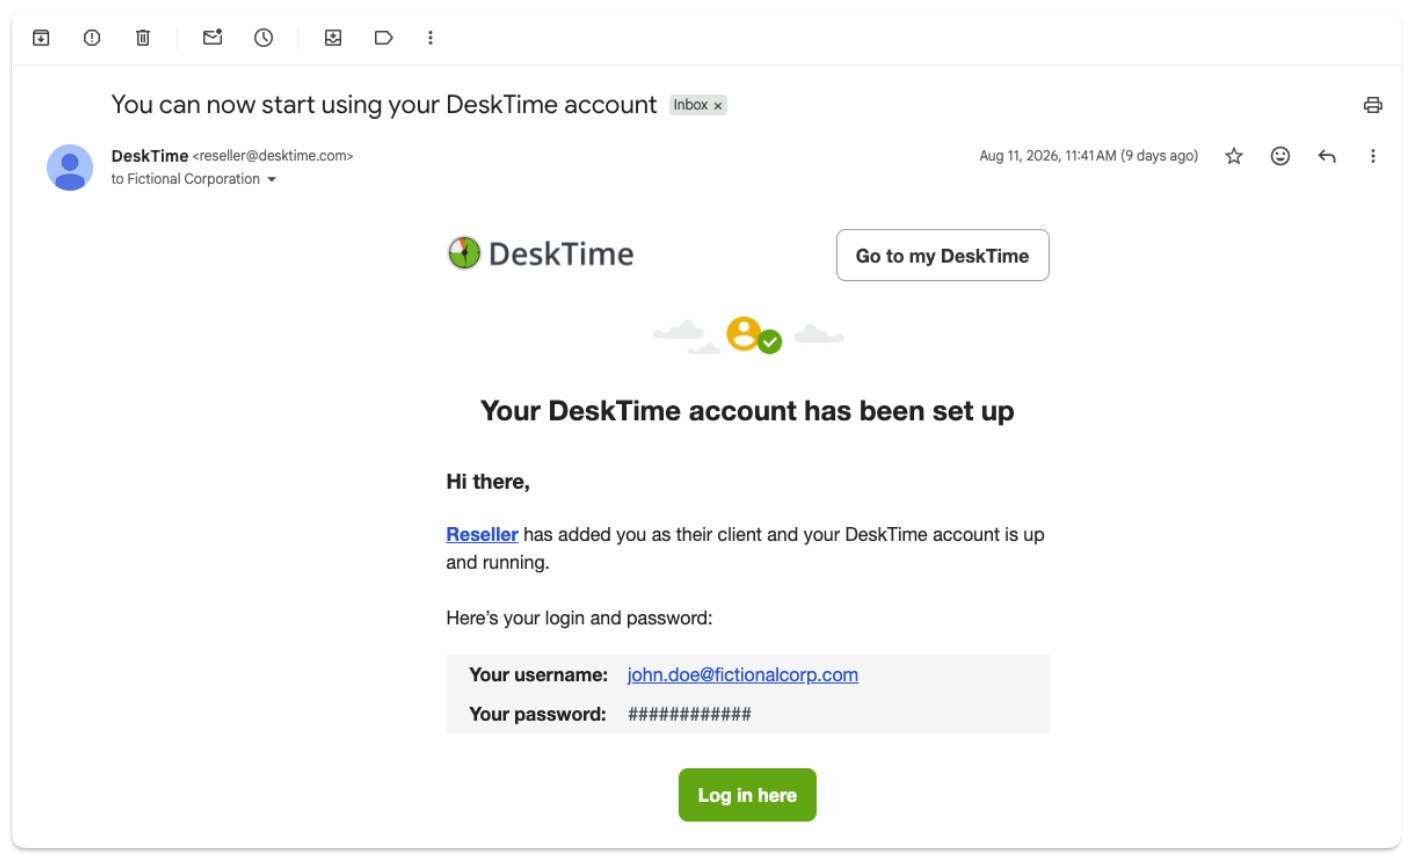The height and width of the screenshot is (862, 1417).
Task: Click the masked password value
Action: (690, 714)
